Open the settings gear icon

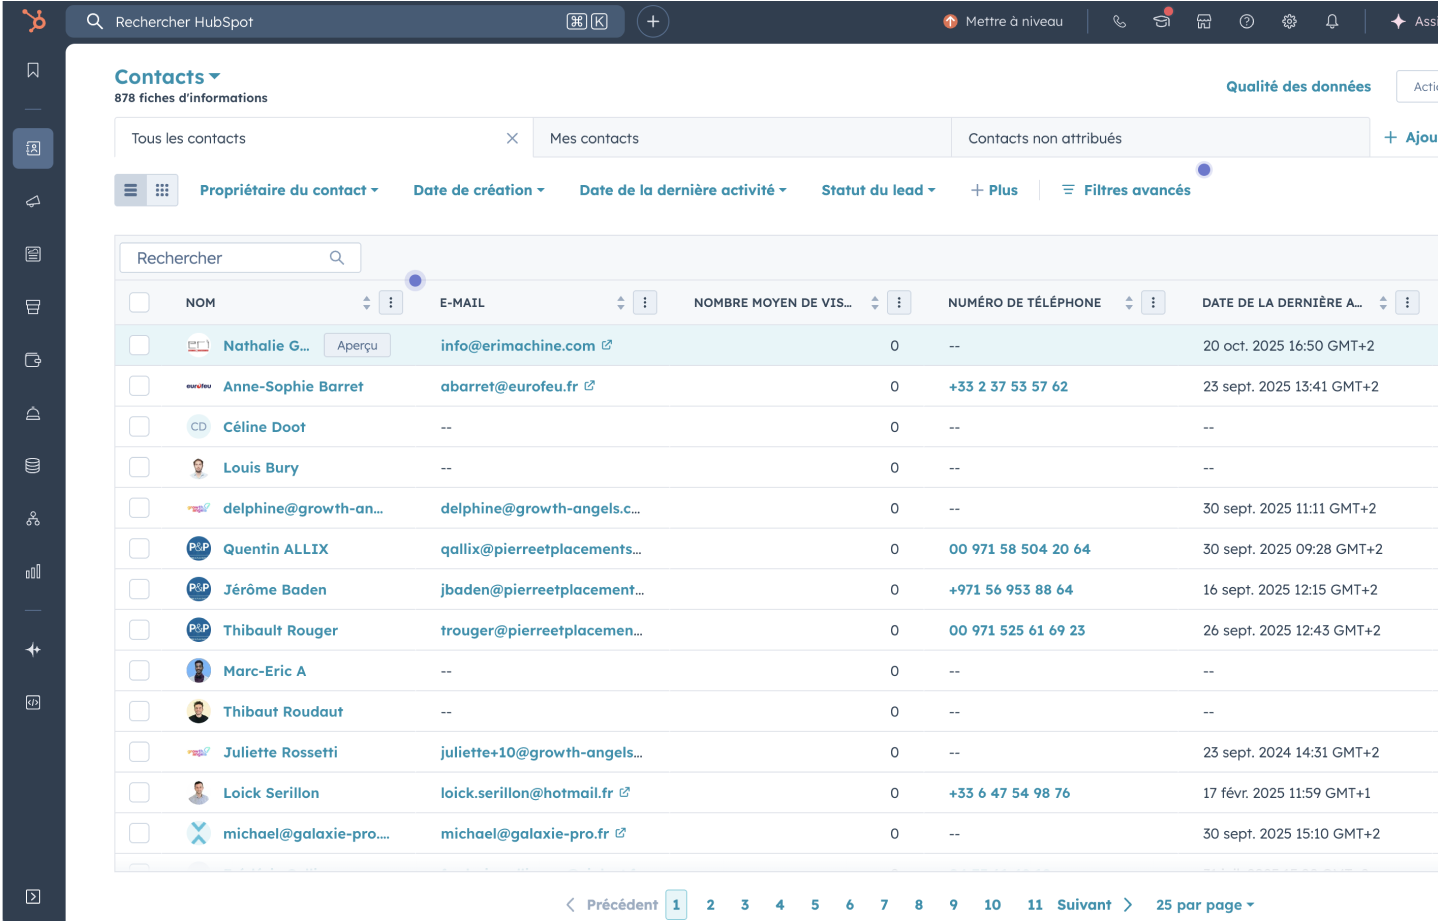click(1289, 20)
